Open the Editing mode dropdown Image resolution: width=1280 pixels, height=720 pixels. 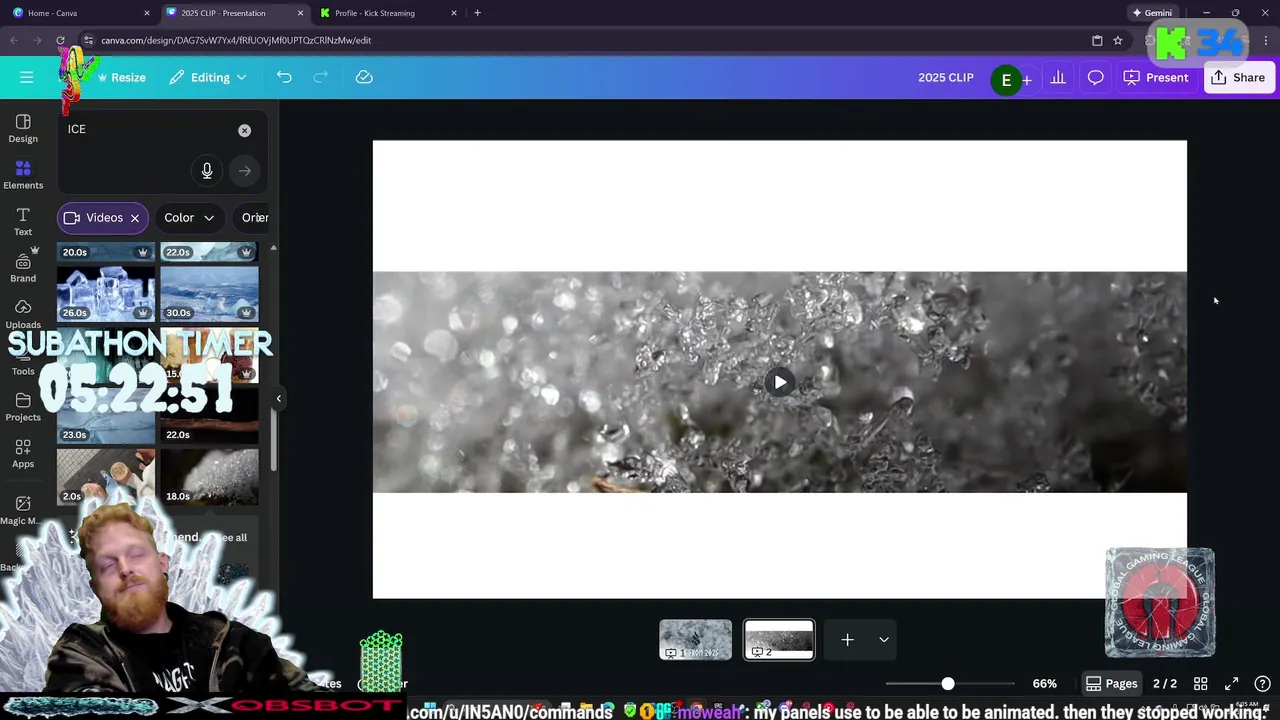coord(208,77)
